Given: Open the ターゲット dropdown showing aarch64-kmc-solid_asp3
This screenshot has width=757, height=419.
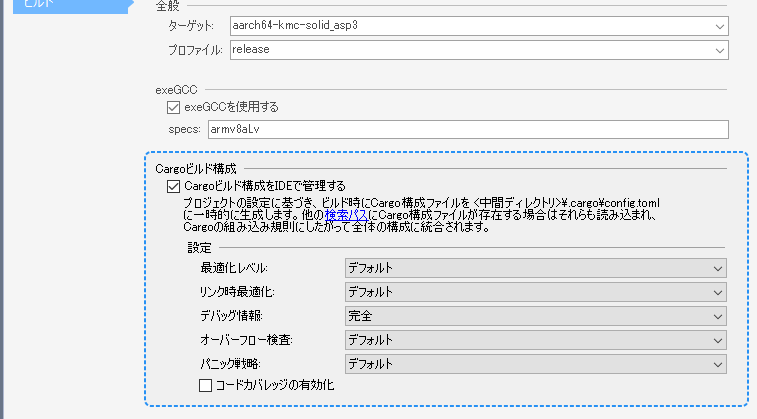Looking at the screenshot, I should (477, 25).
